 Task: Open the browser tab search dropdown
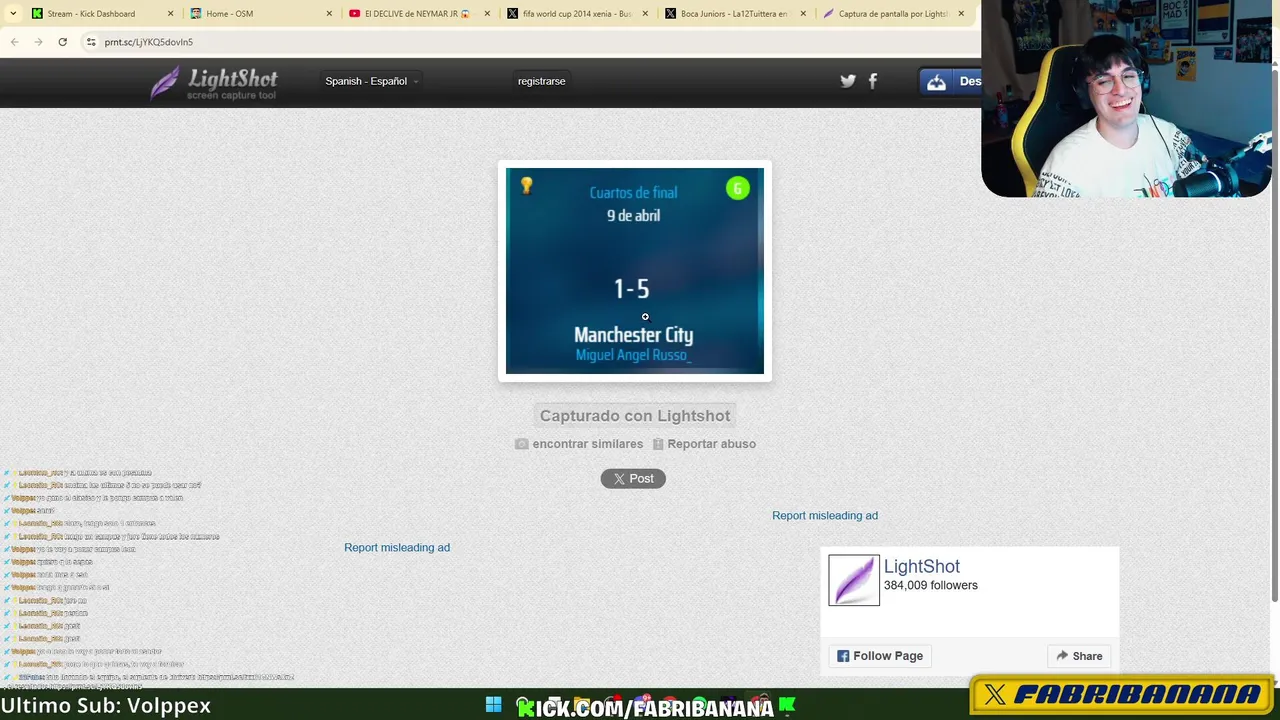(x=12, y=14)
